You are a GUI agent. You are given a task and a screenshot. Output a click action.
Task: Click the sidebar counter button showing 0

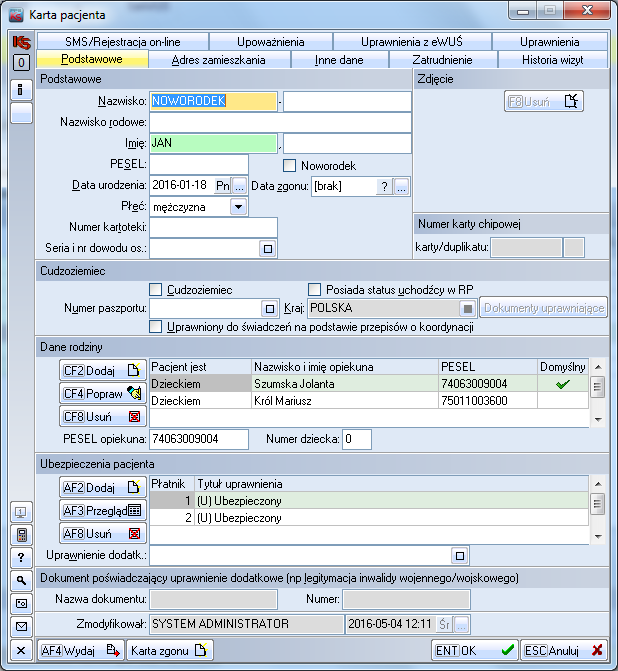21,63
